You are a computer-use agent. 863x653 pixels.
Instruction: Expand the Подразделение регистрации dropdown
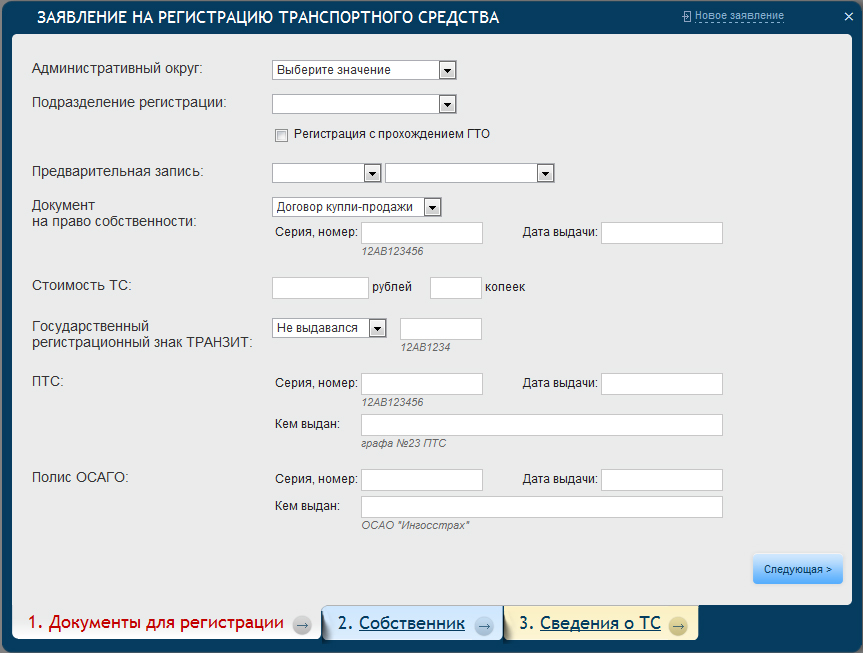pos(447,104)
